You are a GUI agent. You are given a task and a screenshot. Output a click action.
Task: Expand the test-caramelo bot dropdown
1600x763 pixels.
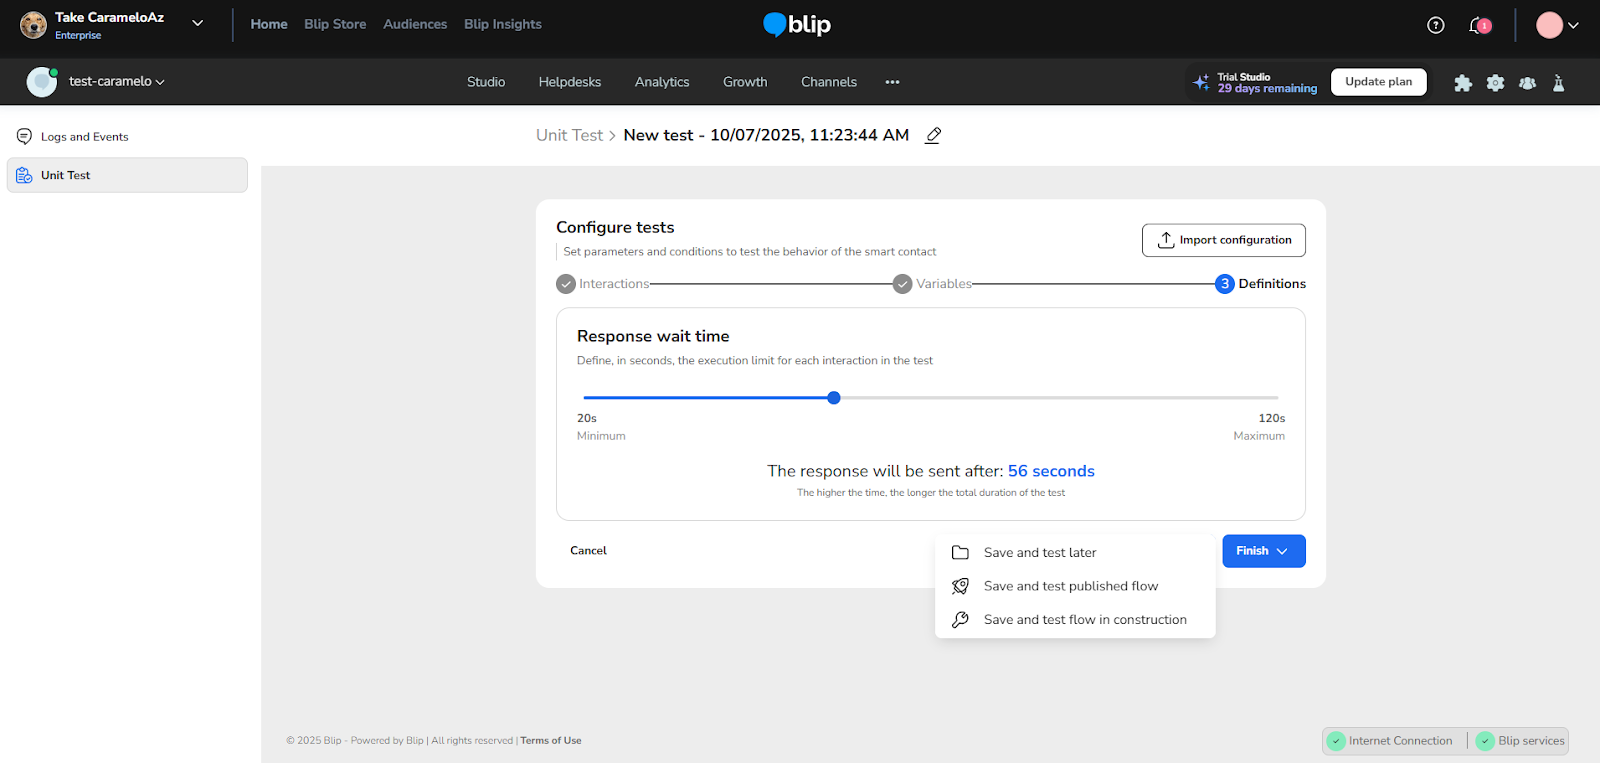(116, 82)
